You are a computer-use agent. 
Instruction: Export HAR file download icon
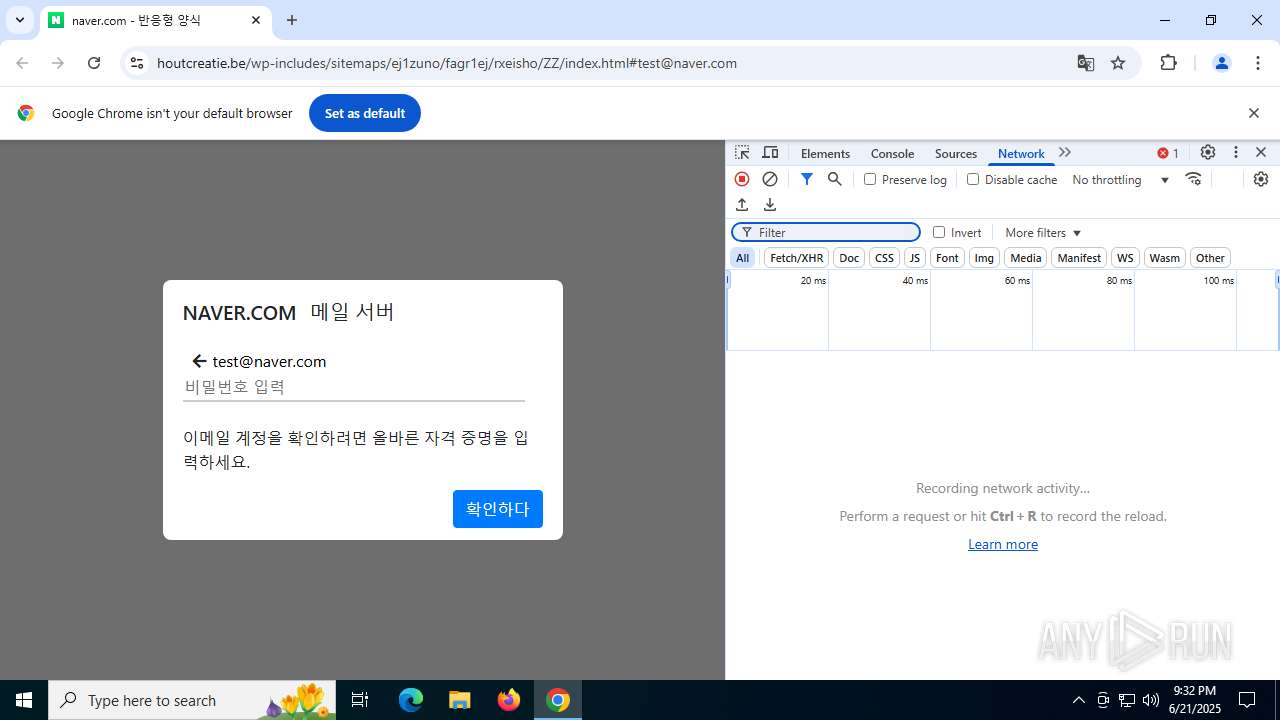770,204
